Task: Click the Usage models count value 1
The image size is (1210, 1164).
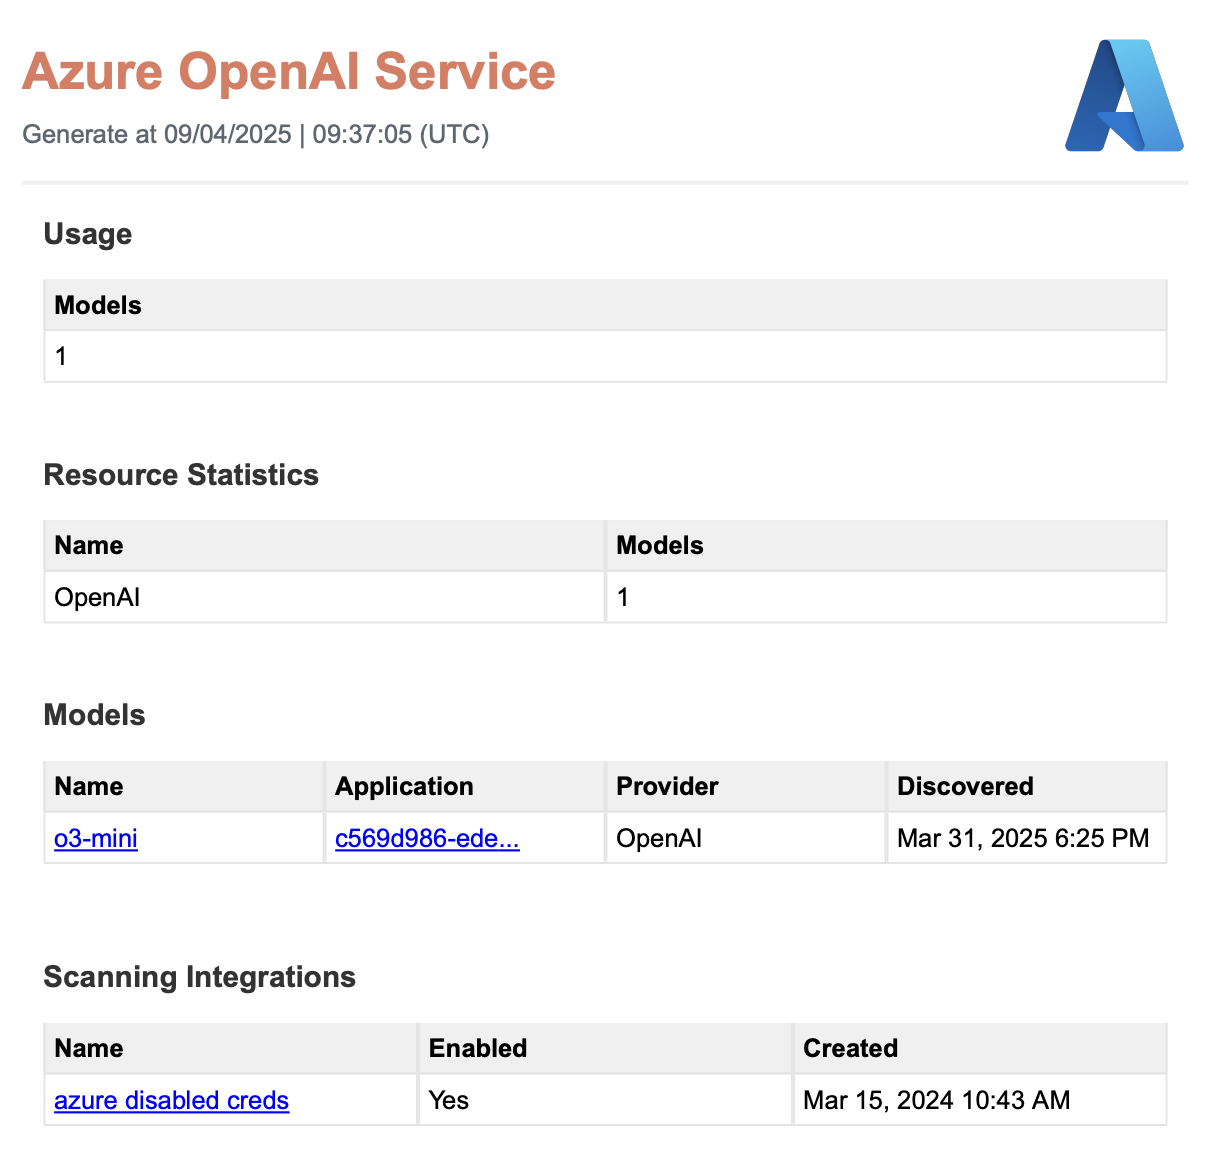Action: point(61,356)
